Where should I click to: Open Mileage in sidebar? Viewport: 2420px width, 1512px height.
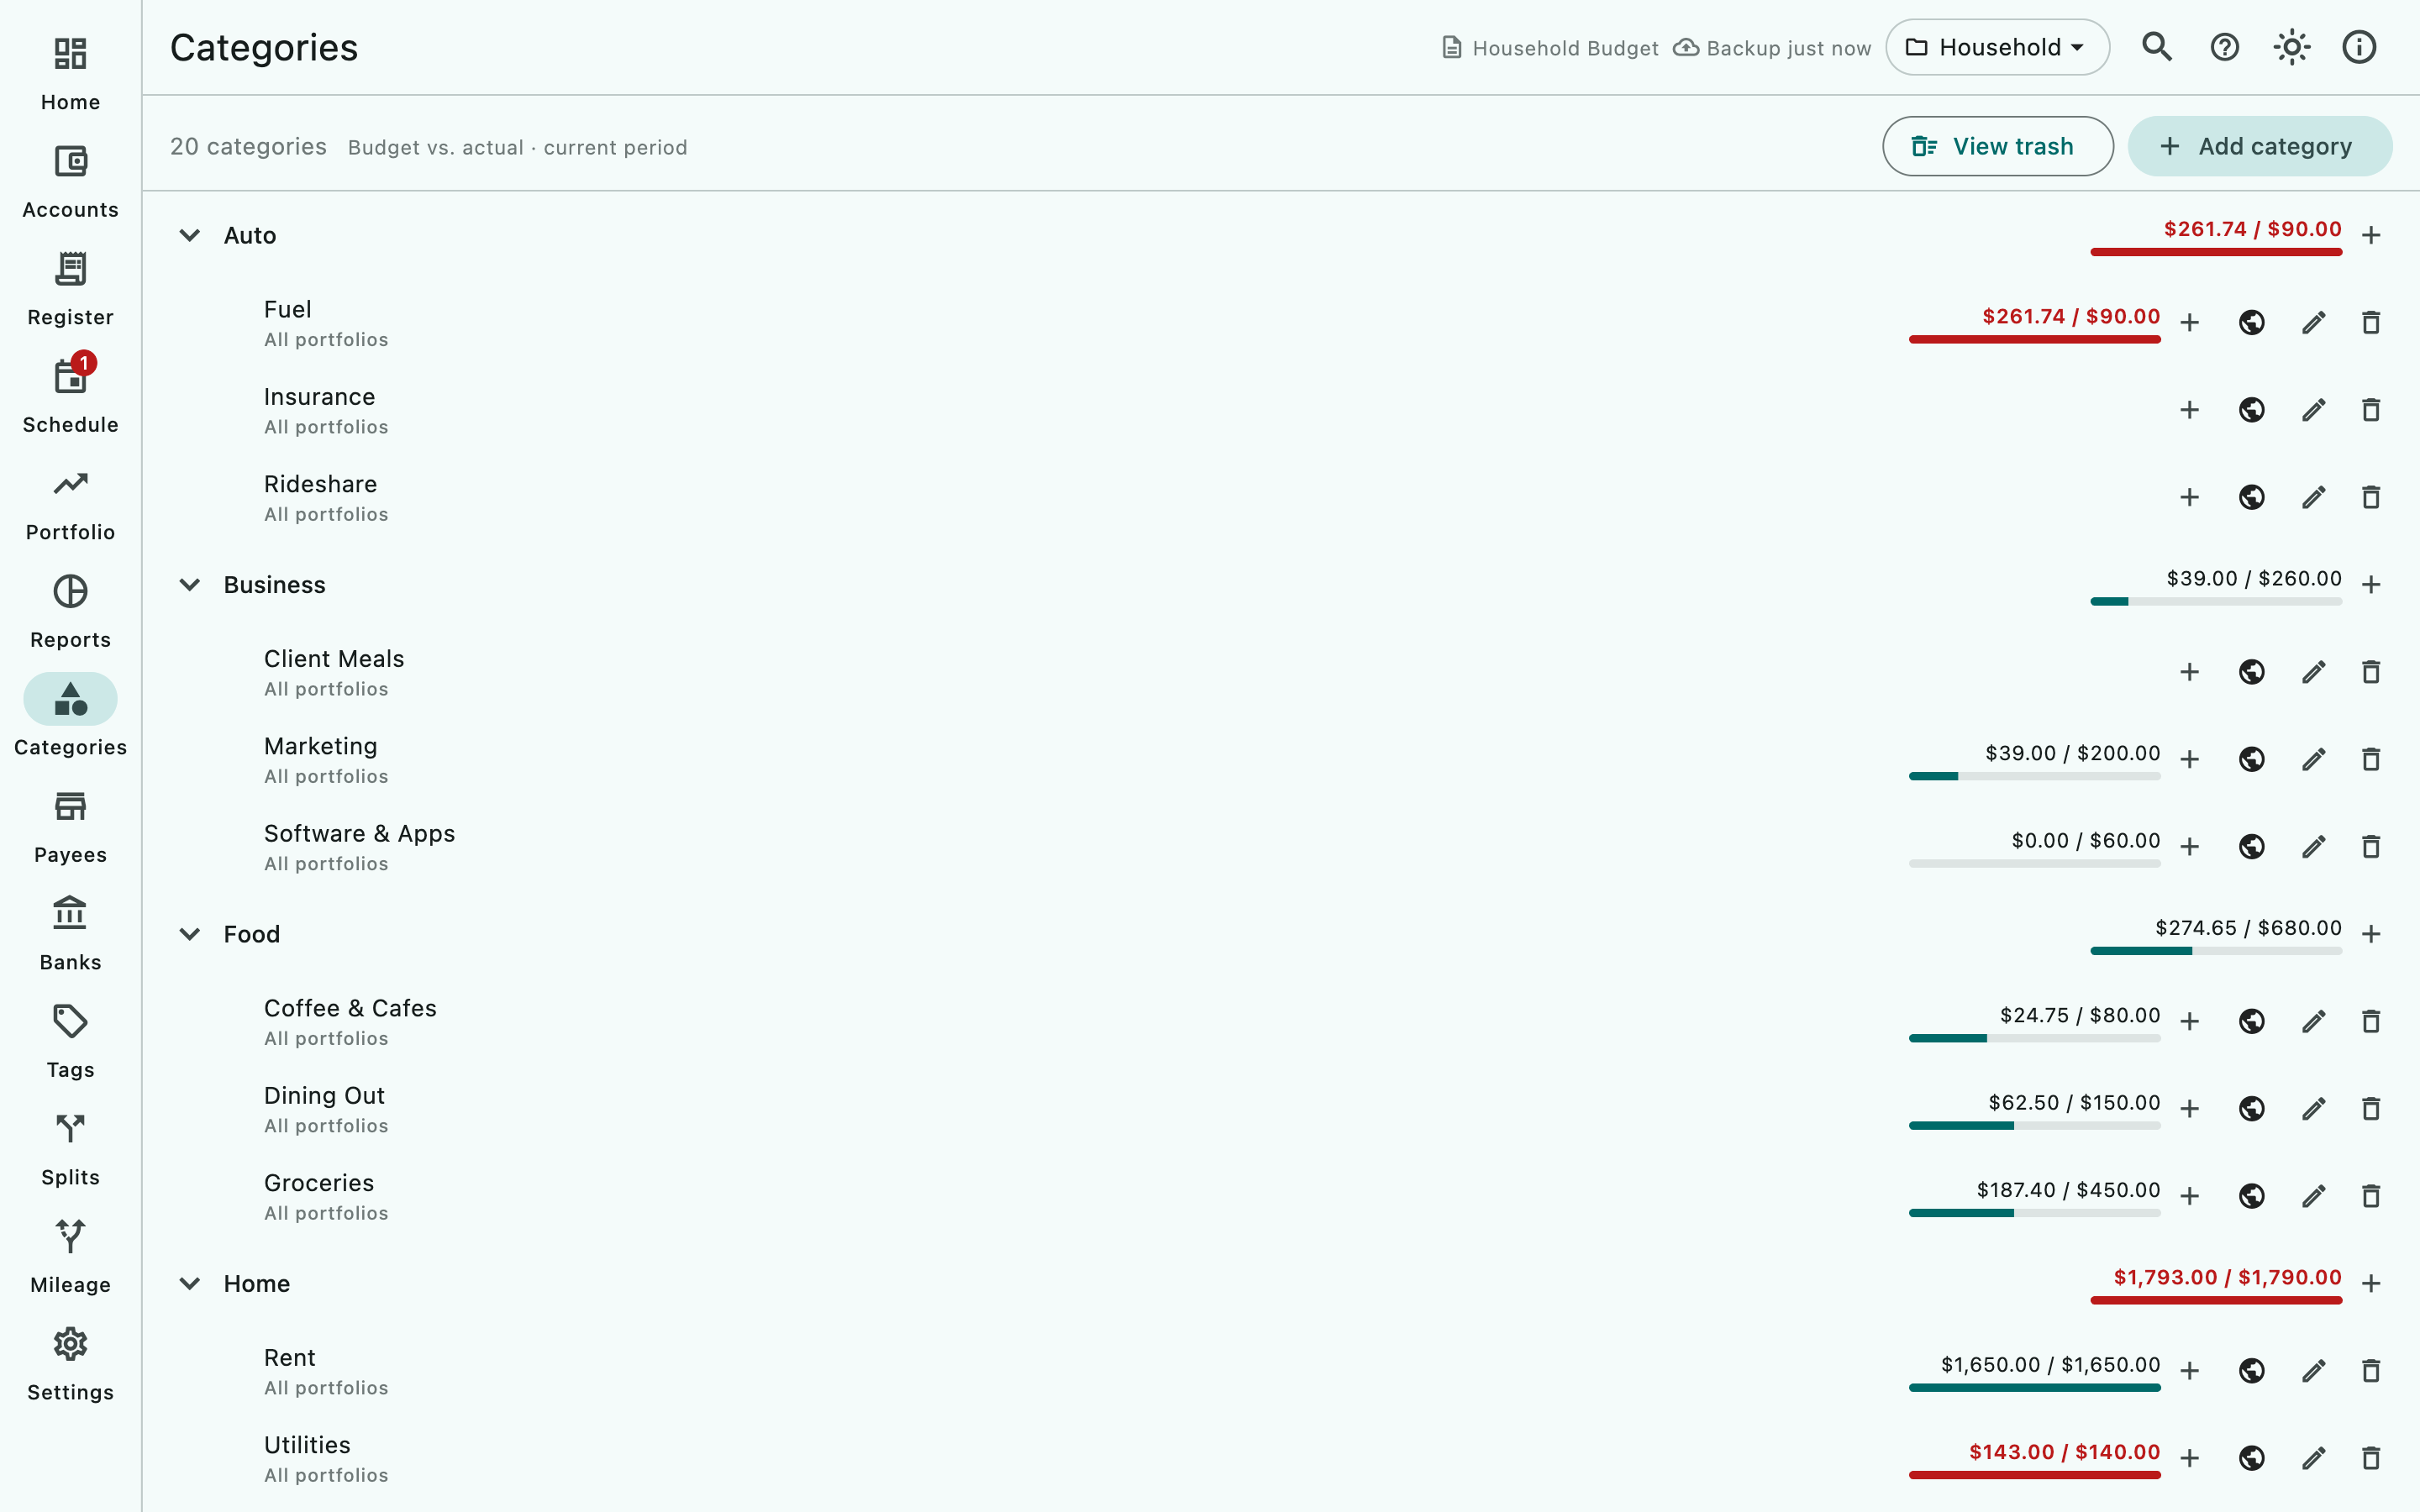click(x=70, y=1257)
